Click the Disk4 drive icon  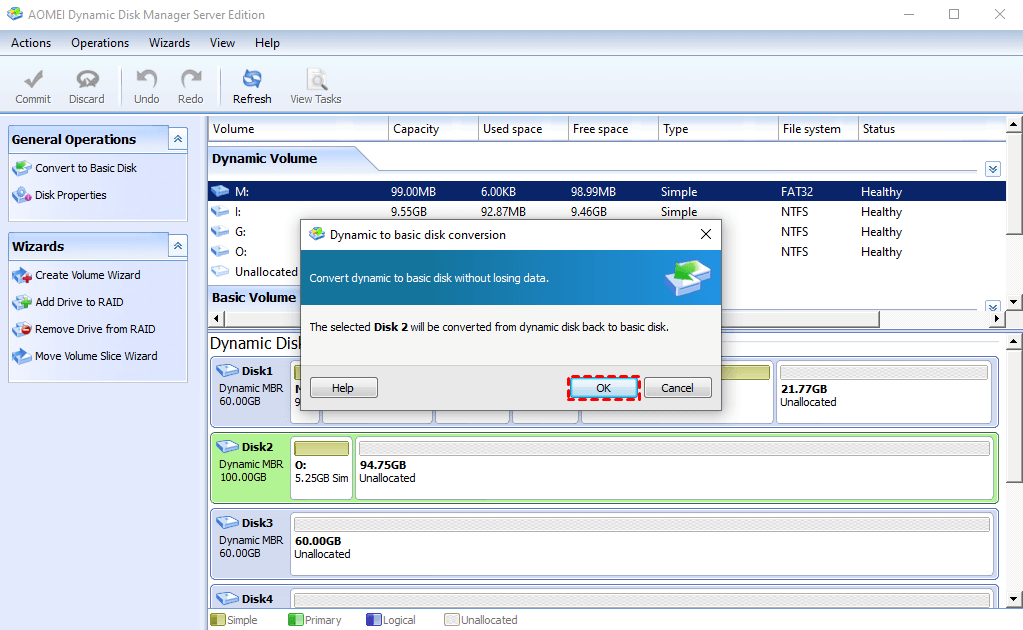pos(227,598)
